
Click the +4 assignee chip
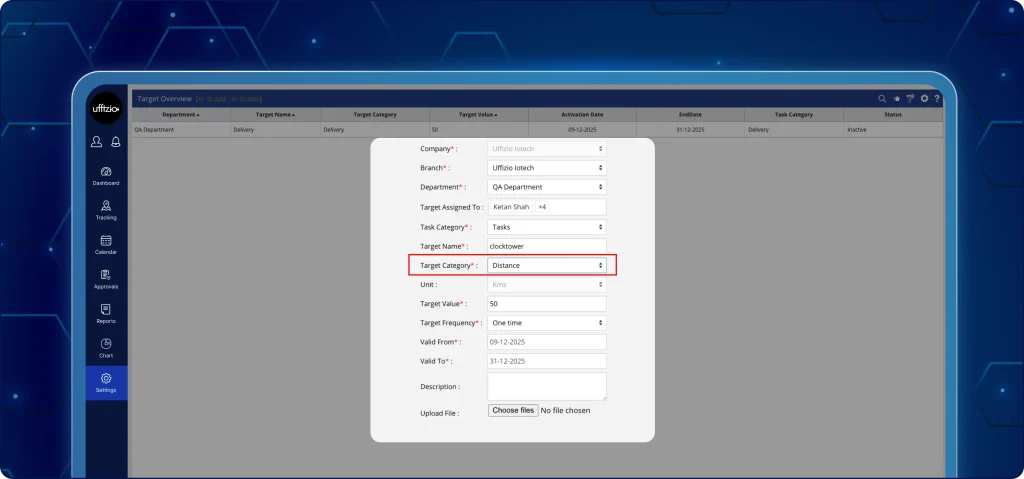click(542, 206)
